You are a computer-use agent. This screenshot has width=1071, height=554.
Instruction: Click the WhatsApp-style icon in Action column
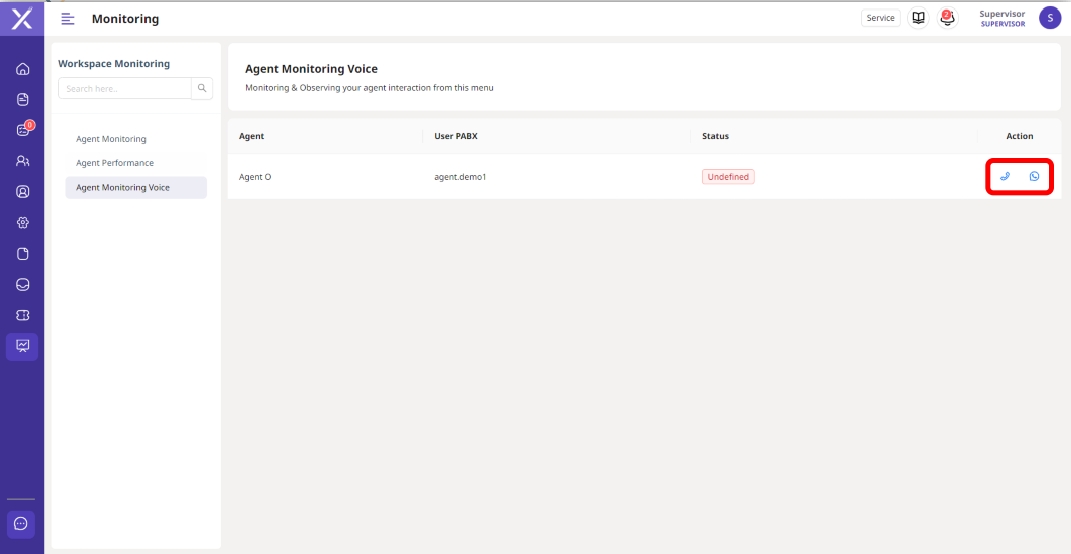coord(1034,177)
